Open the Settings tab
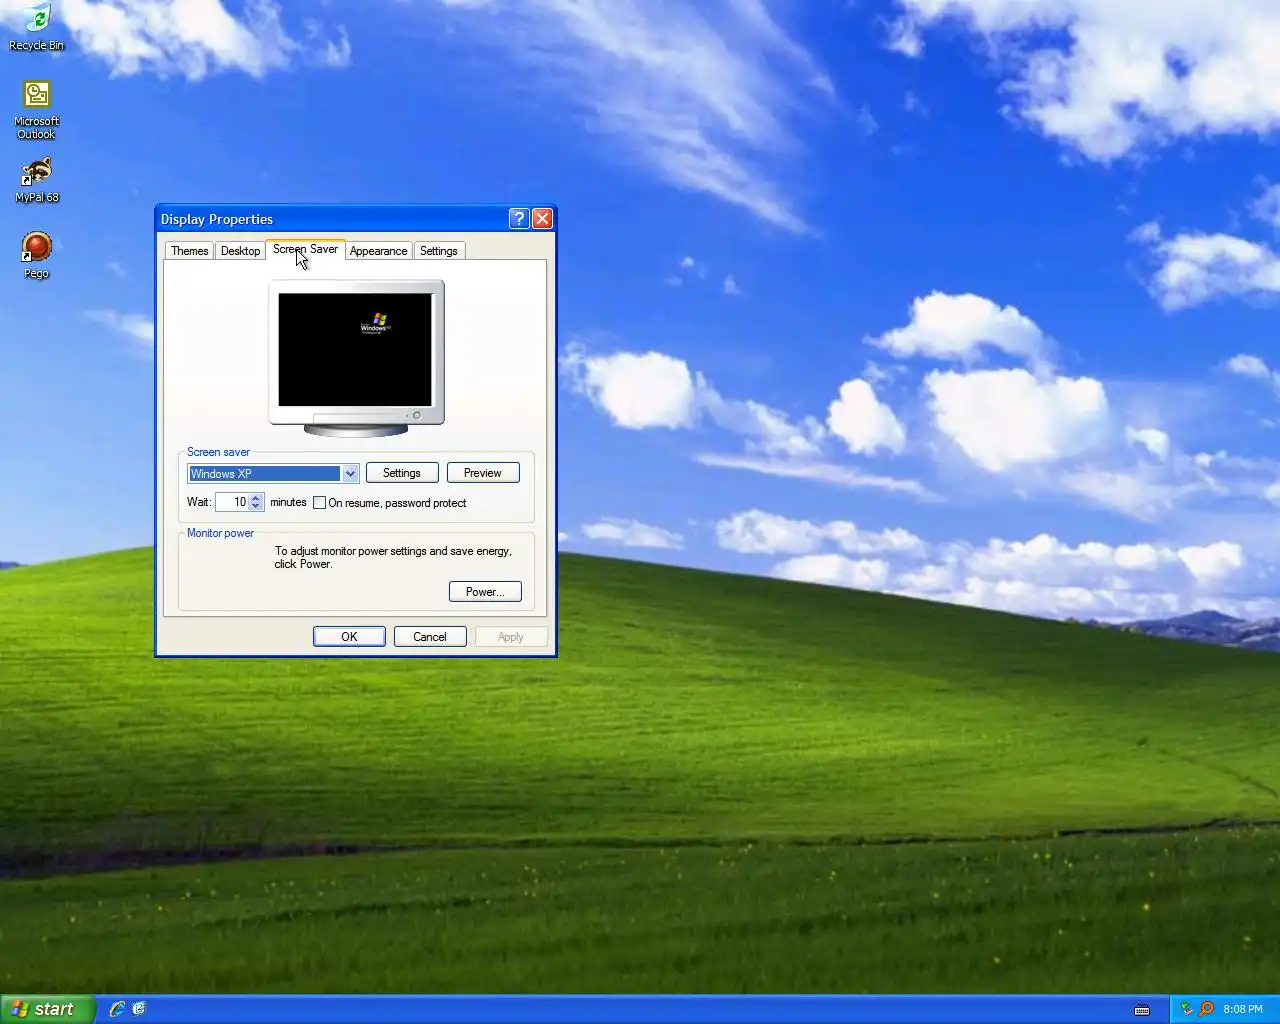Image resolution: width=1280 pixels, height=1024 pixels. 438,251
